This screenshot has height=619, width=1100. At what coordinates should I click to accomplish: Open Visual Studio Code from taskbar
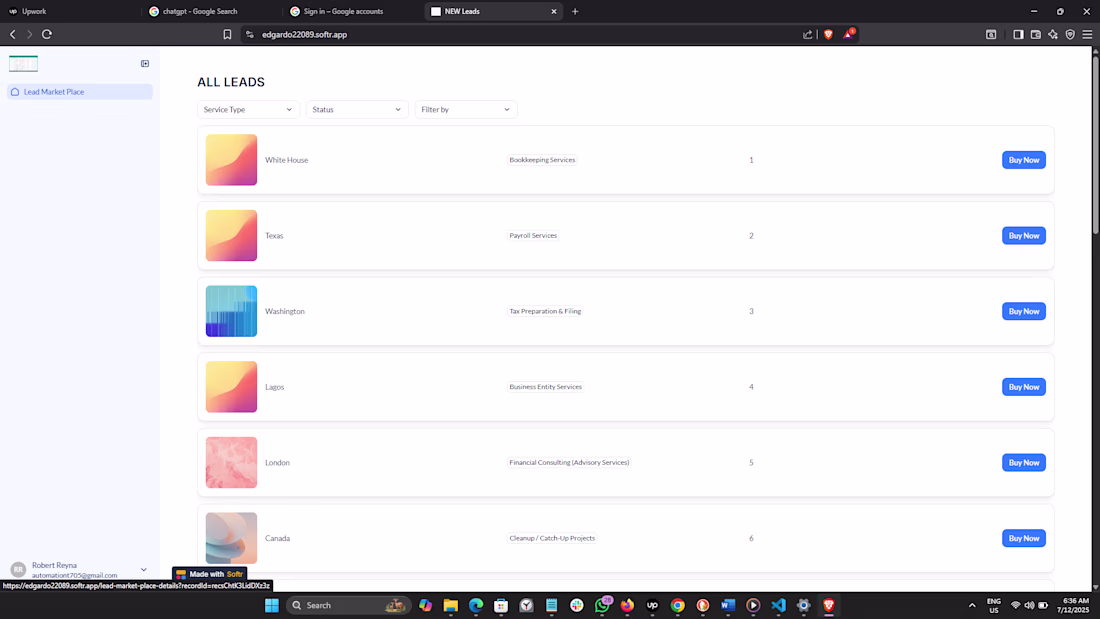tap(778, 605)
